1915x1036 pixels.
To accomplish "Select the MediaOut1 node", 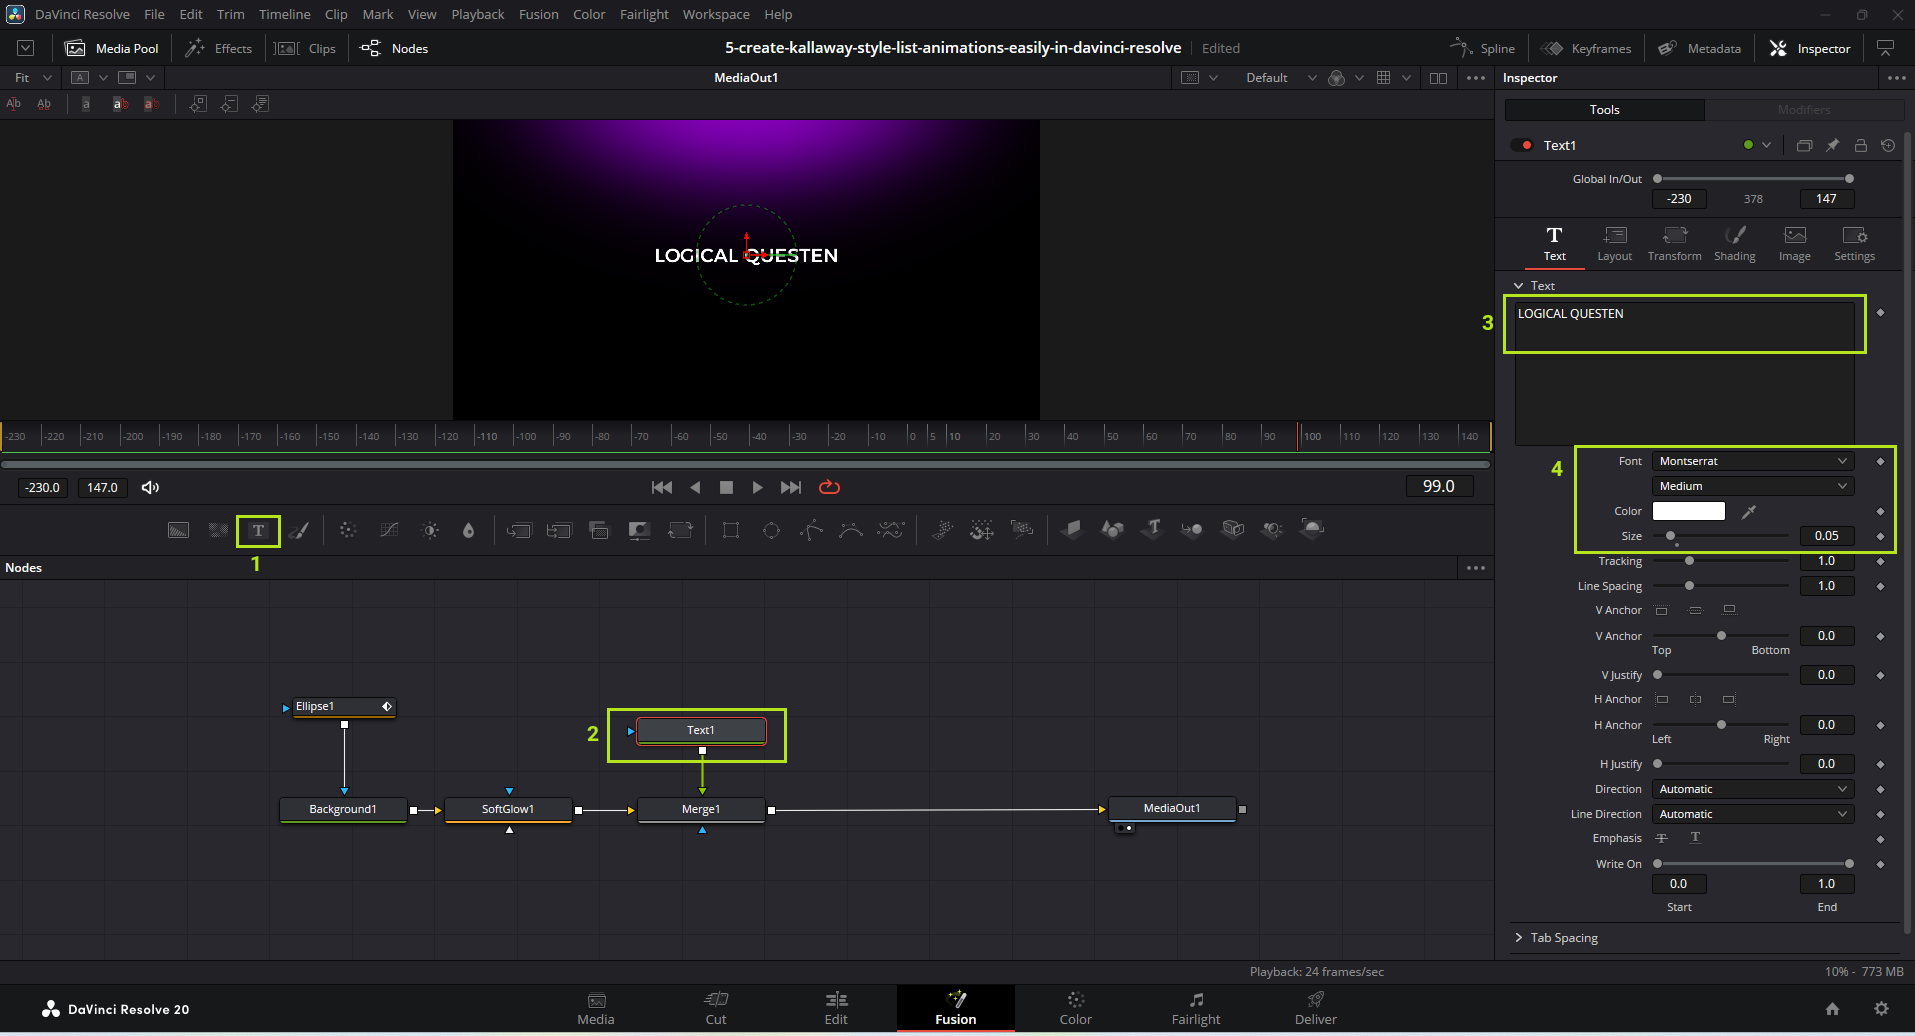I will click(1171, 808).
